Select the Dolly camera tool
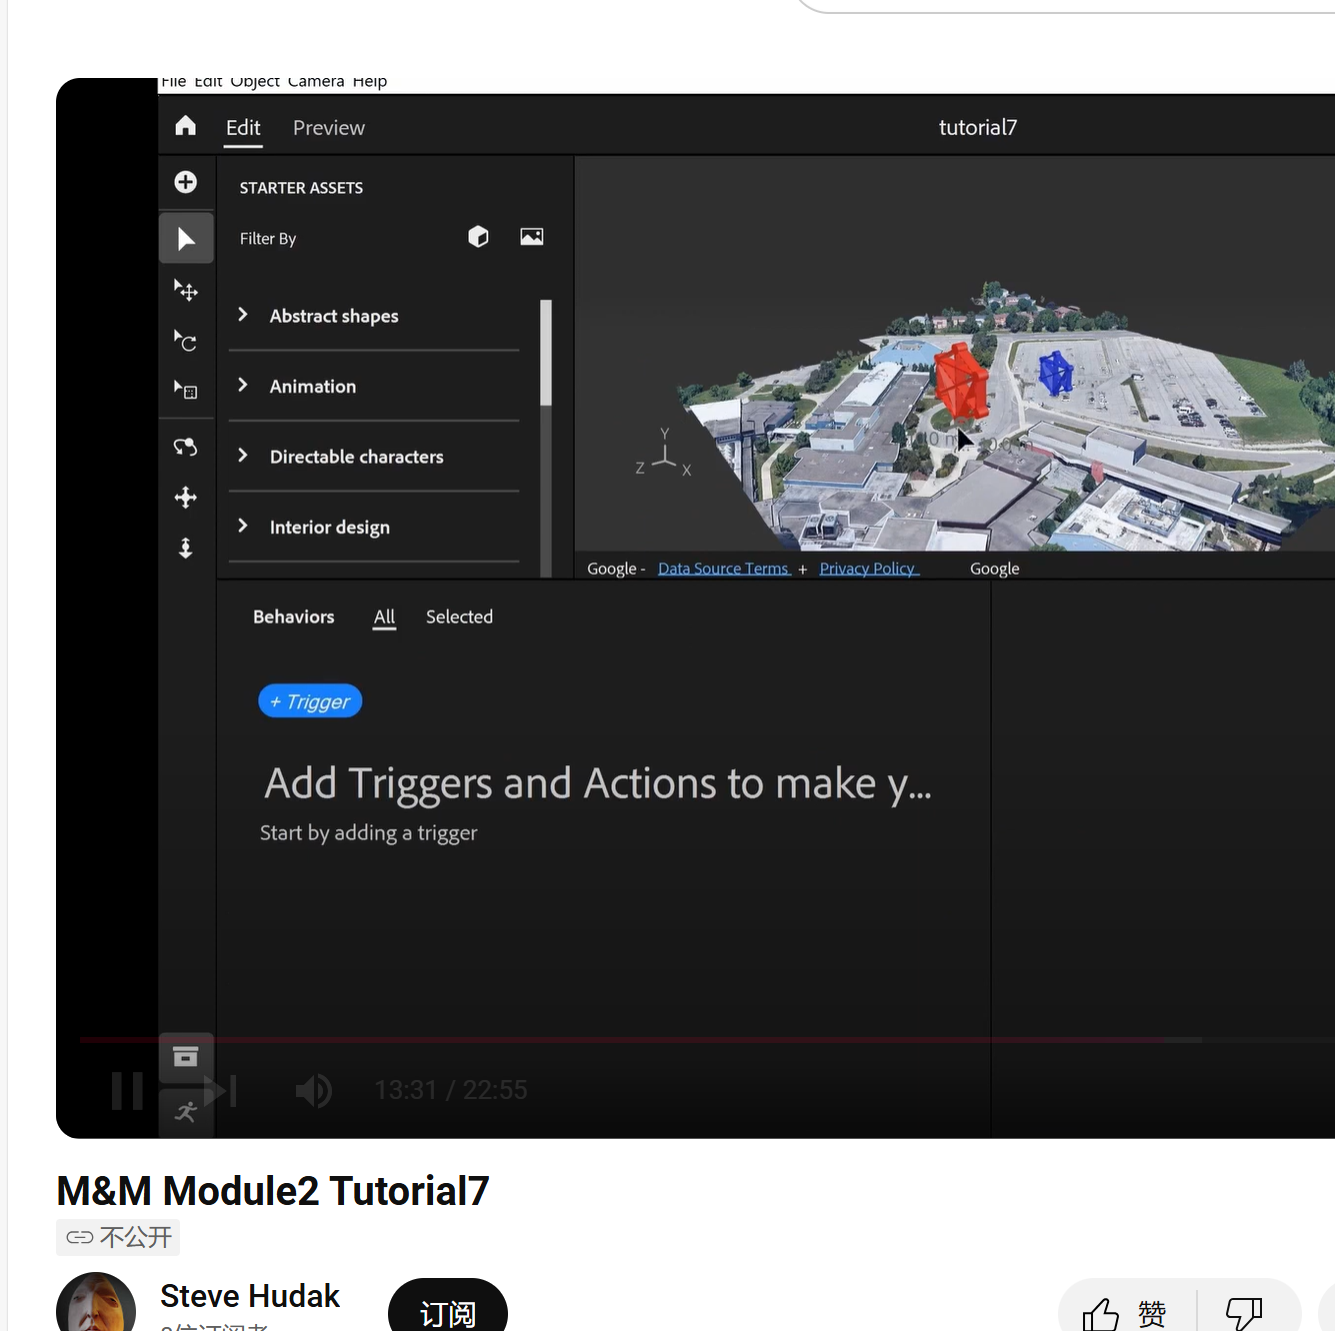Image resolution: width=1335 pixels, height=1331 pixels. pyautogui.click(x=186, y=548)
